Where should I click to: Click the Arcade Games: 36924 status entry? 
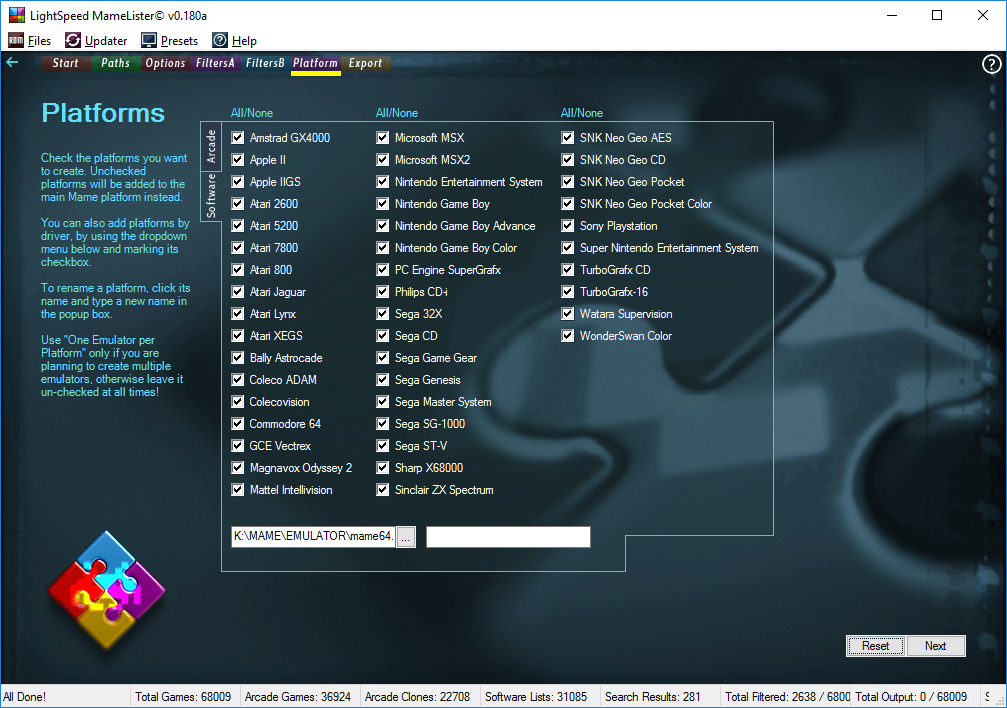[x=298, y=697]
